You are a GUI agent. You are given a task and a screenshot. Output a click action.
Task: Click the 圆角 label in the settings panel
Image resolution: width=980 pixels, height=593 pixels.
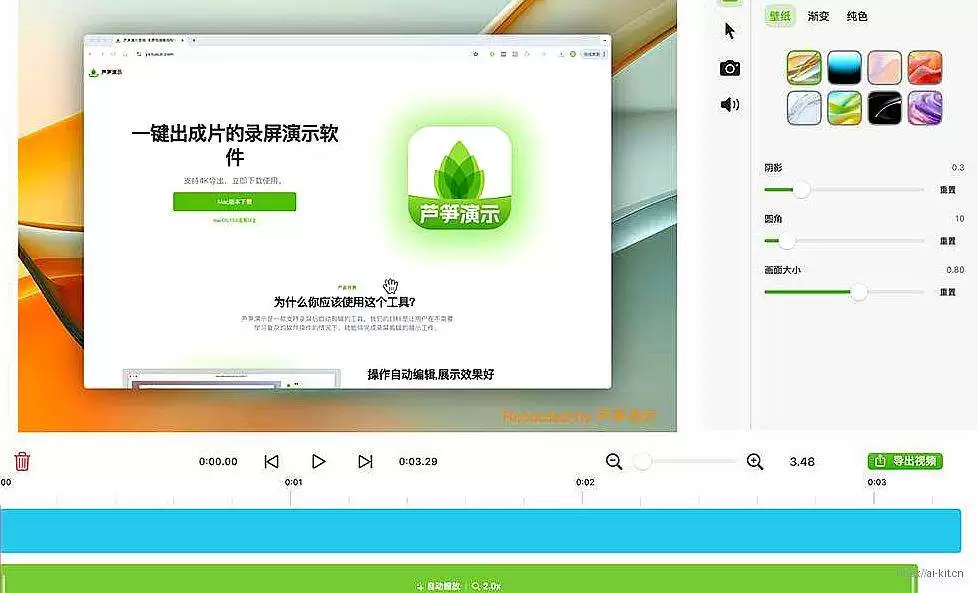coord(773,219)
